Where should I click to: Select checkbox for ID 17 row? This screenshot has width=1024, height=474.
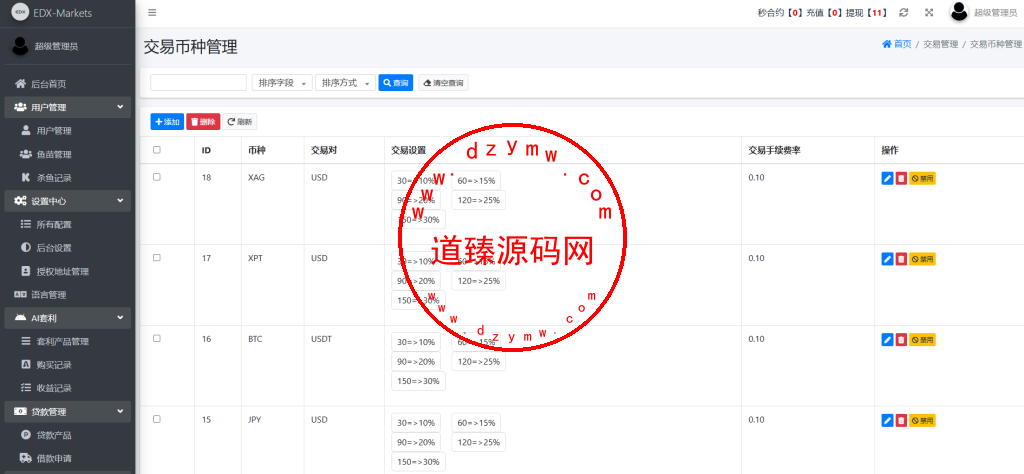click(157, 258)
